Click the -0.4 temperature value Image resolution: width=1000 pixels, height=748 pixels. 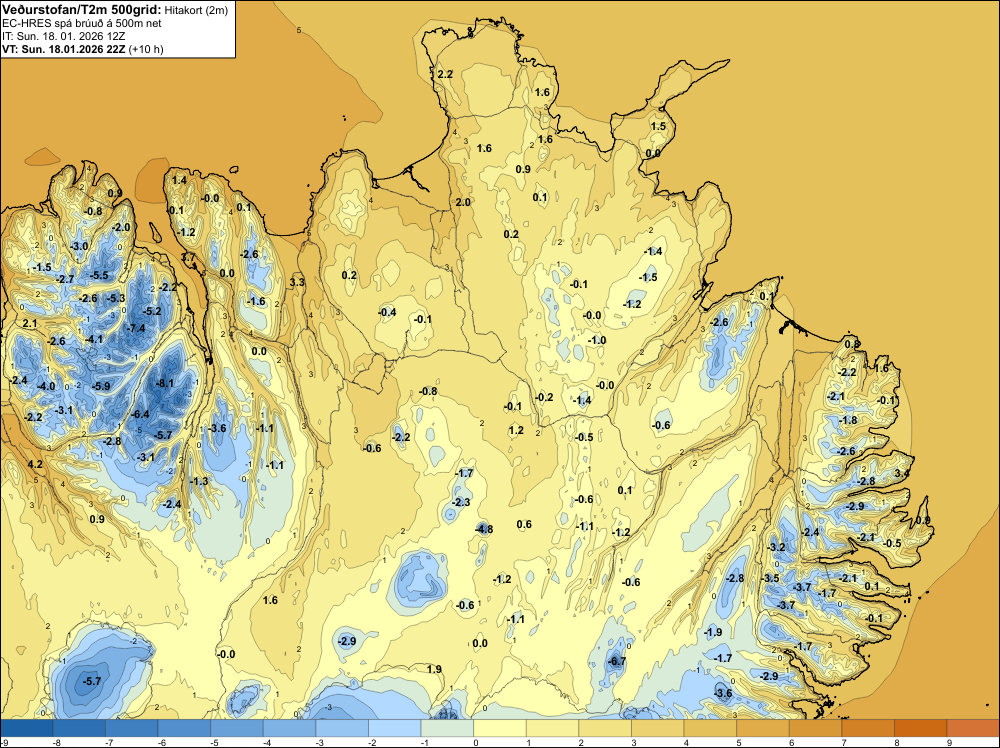pos(387,312)
